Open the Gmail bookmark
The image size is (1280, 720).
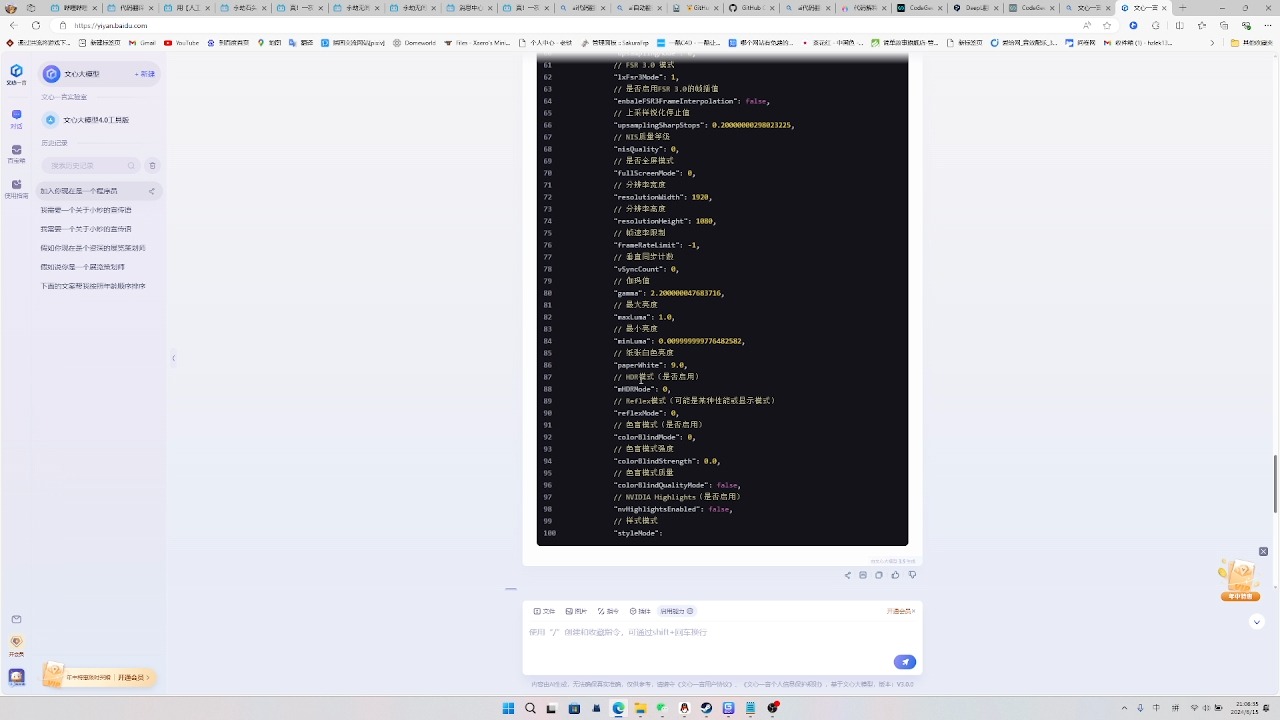[142, 43]
